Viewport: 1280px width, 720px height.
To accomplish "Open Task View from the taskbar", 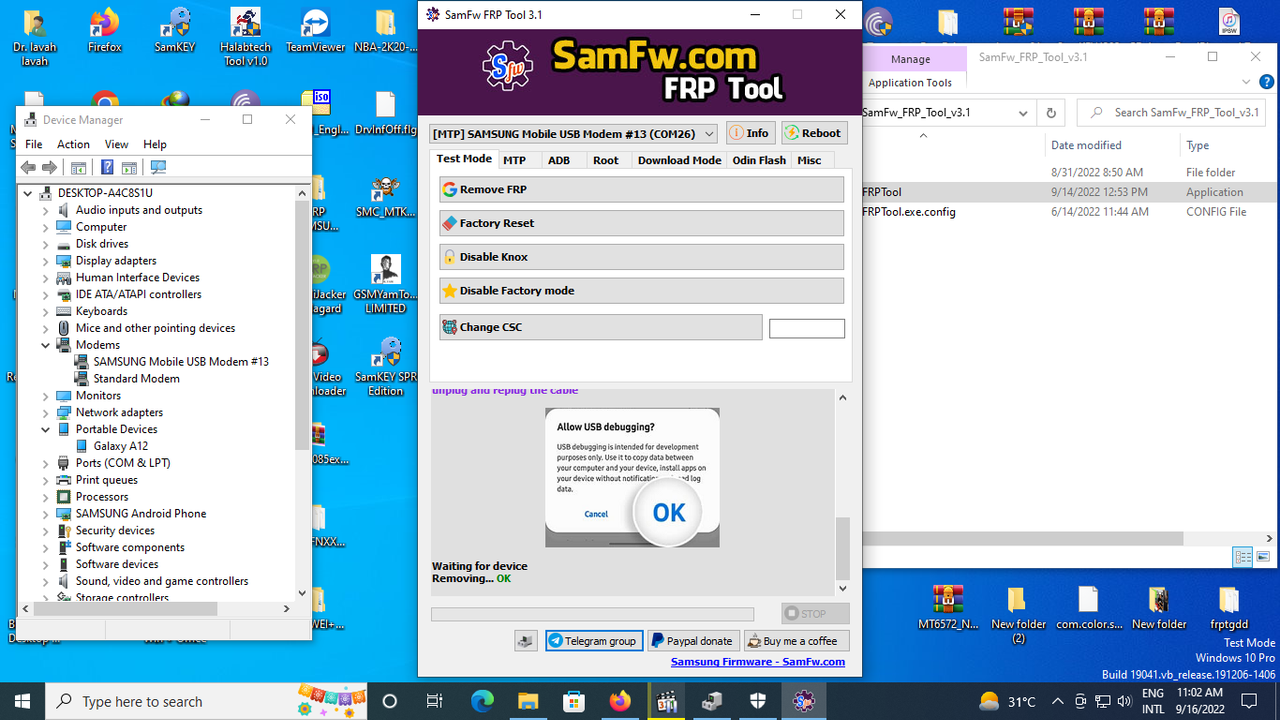I will (435, 701).
